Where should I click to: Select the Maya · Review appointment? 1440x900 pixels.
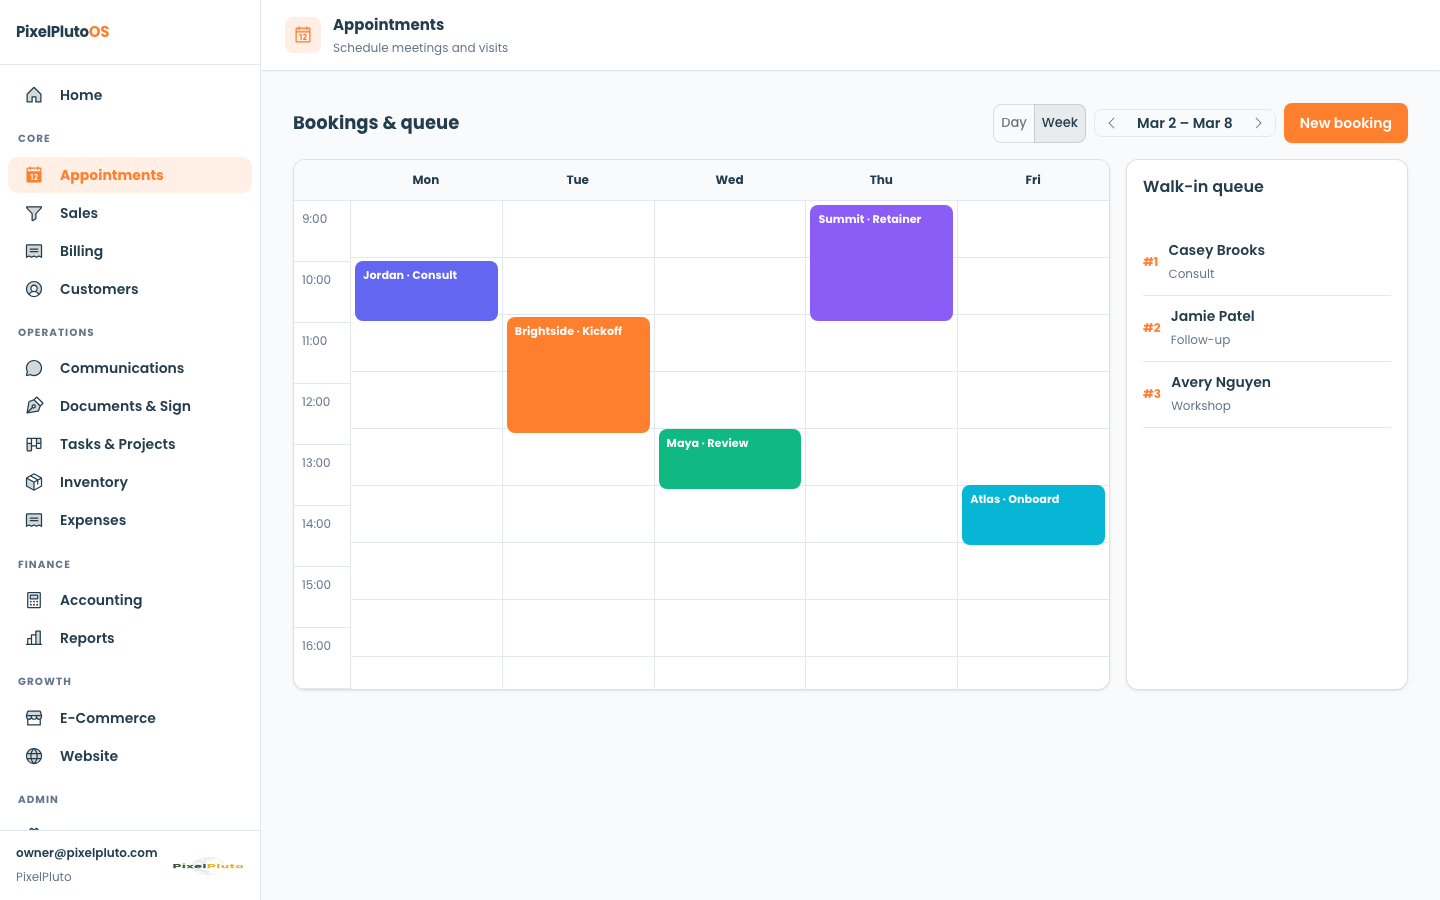[x=730, y=459]
